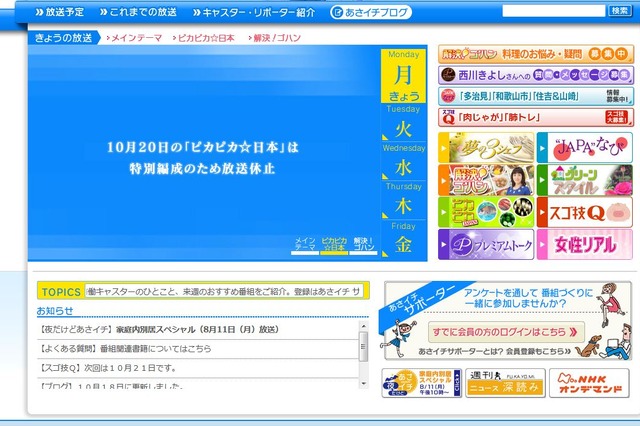Select Thursday 木 day tab

coord(403,200)
